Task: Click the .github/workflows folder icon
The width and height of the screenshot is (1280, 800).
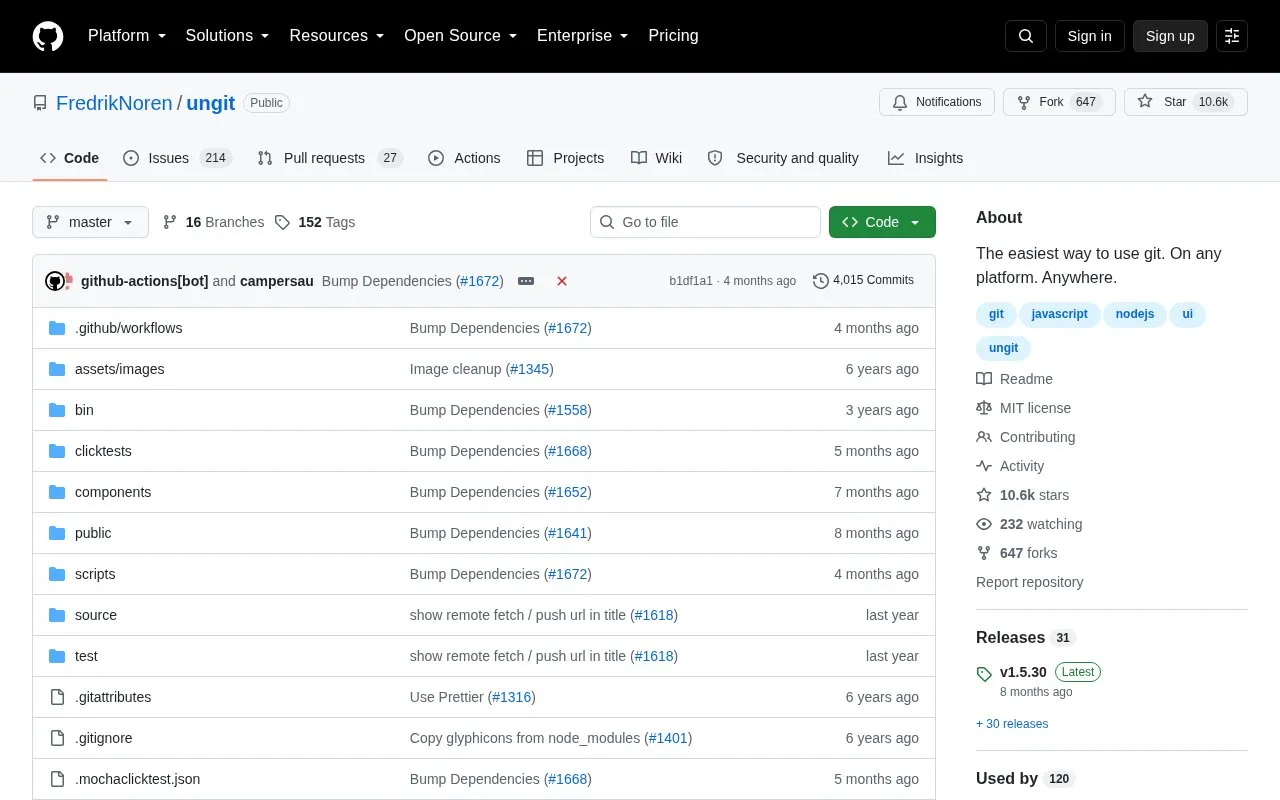Action: [57, 328]
